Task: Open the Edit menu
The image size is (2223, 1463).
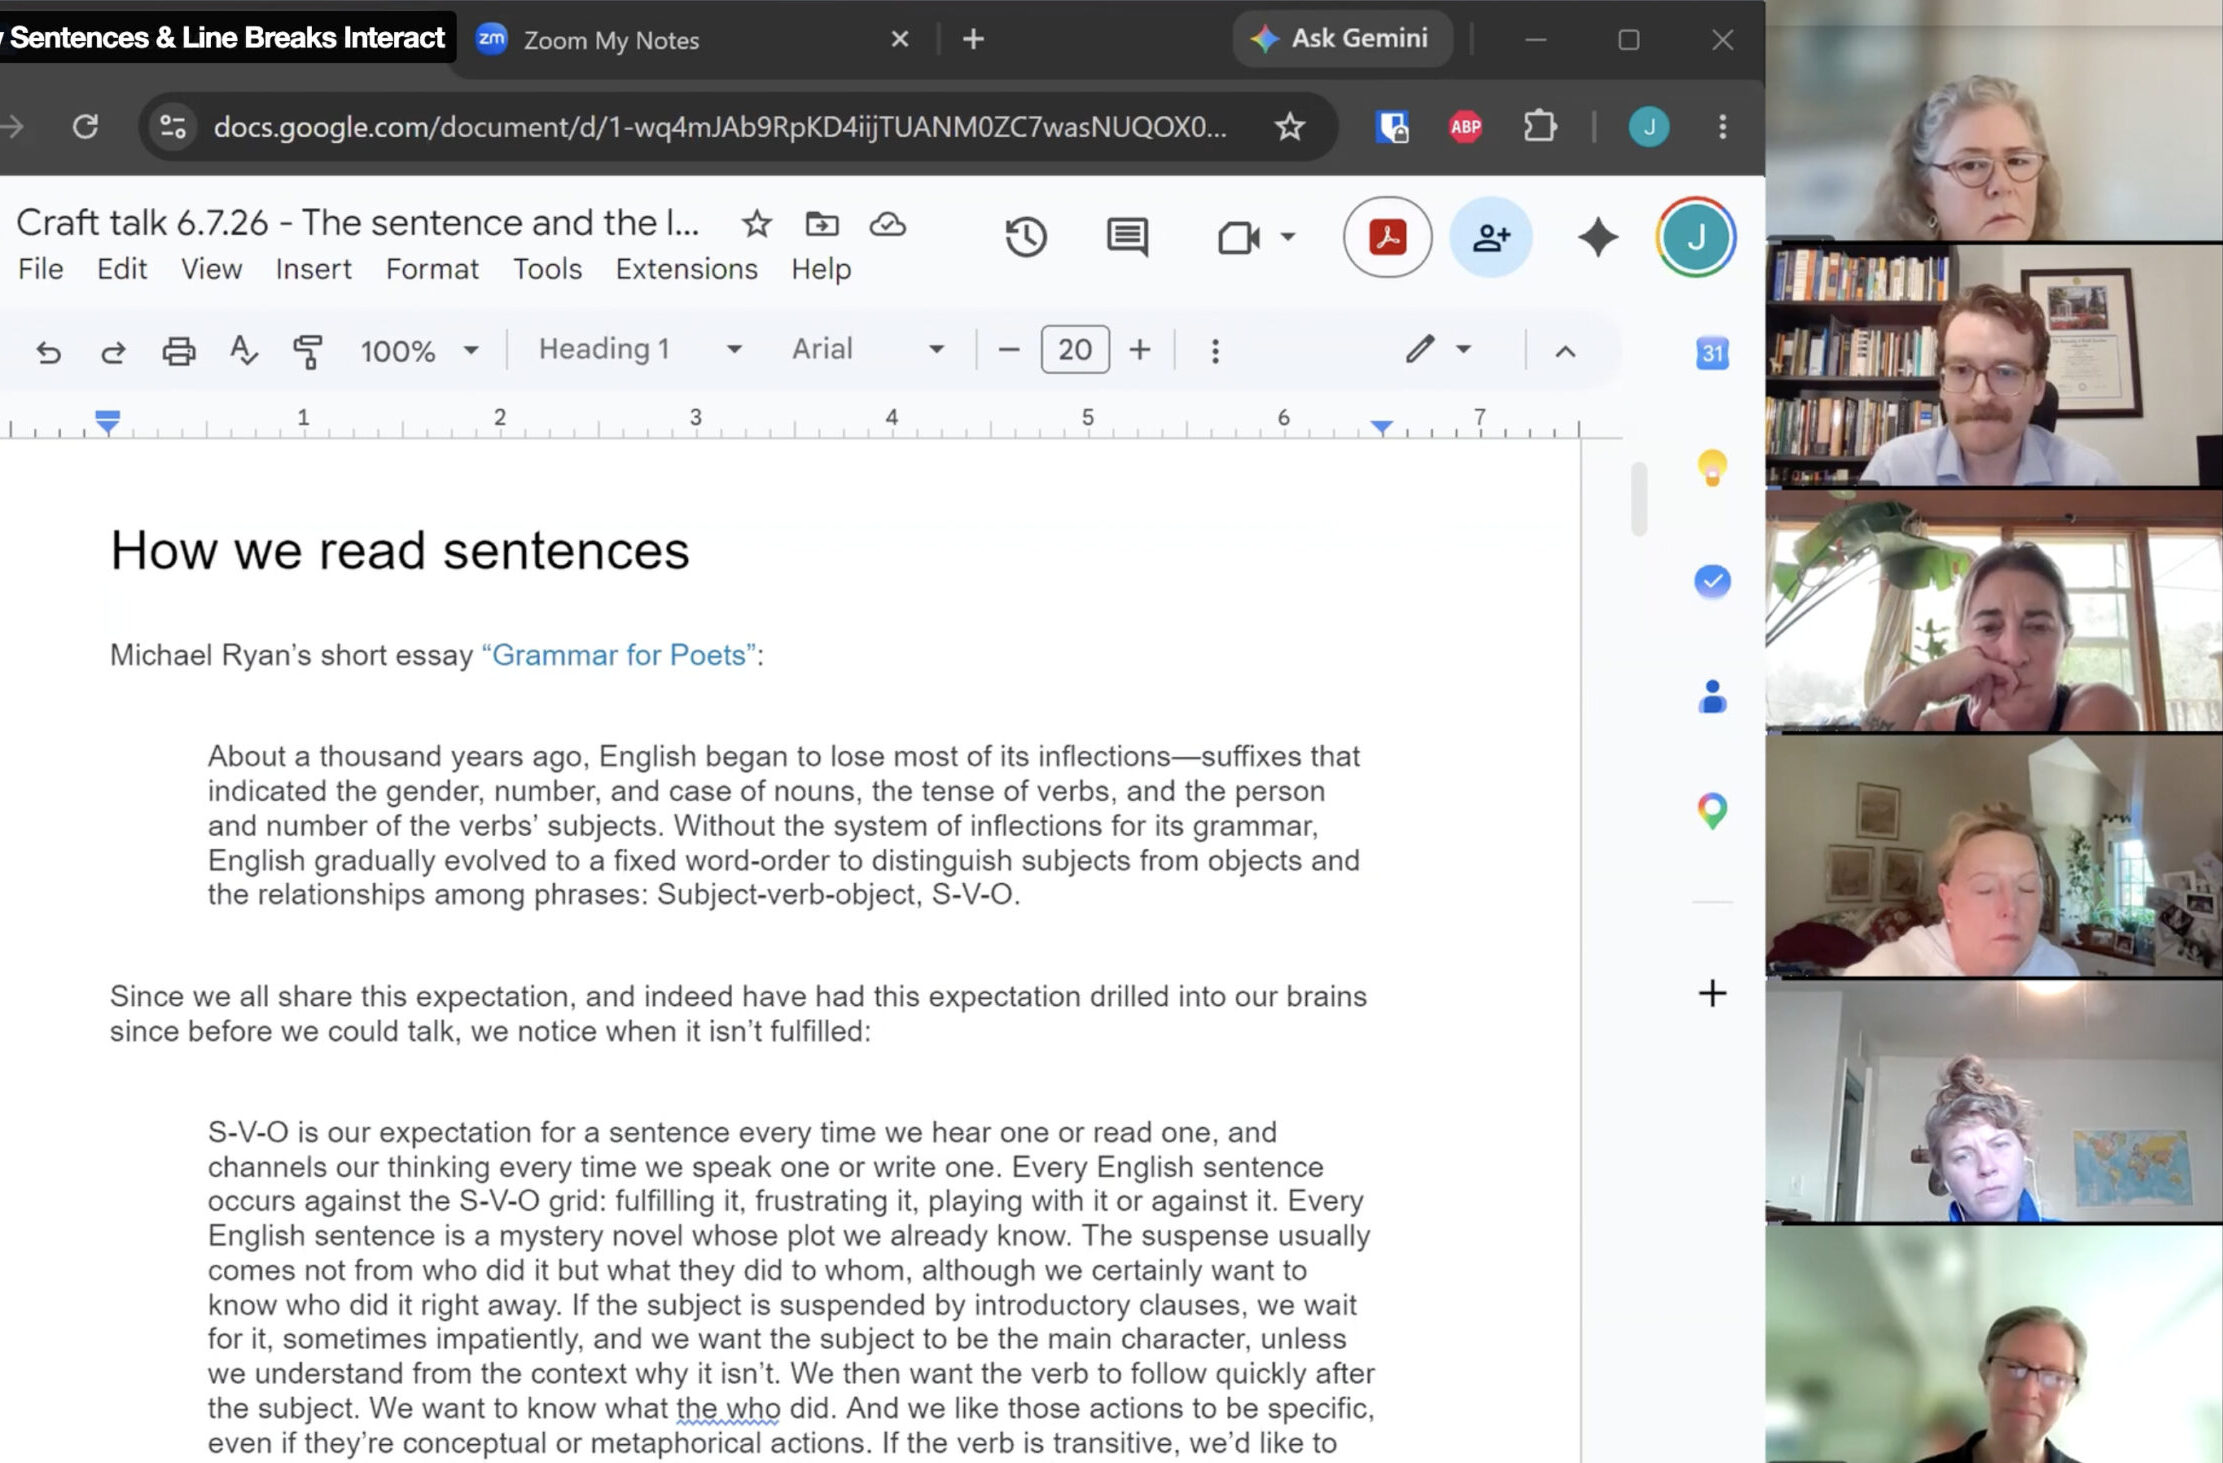Action: coord(122,269)
